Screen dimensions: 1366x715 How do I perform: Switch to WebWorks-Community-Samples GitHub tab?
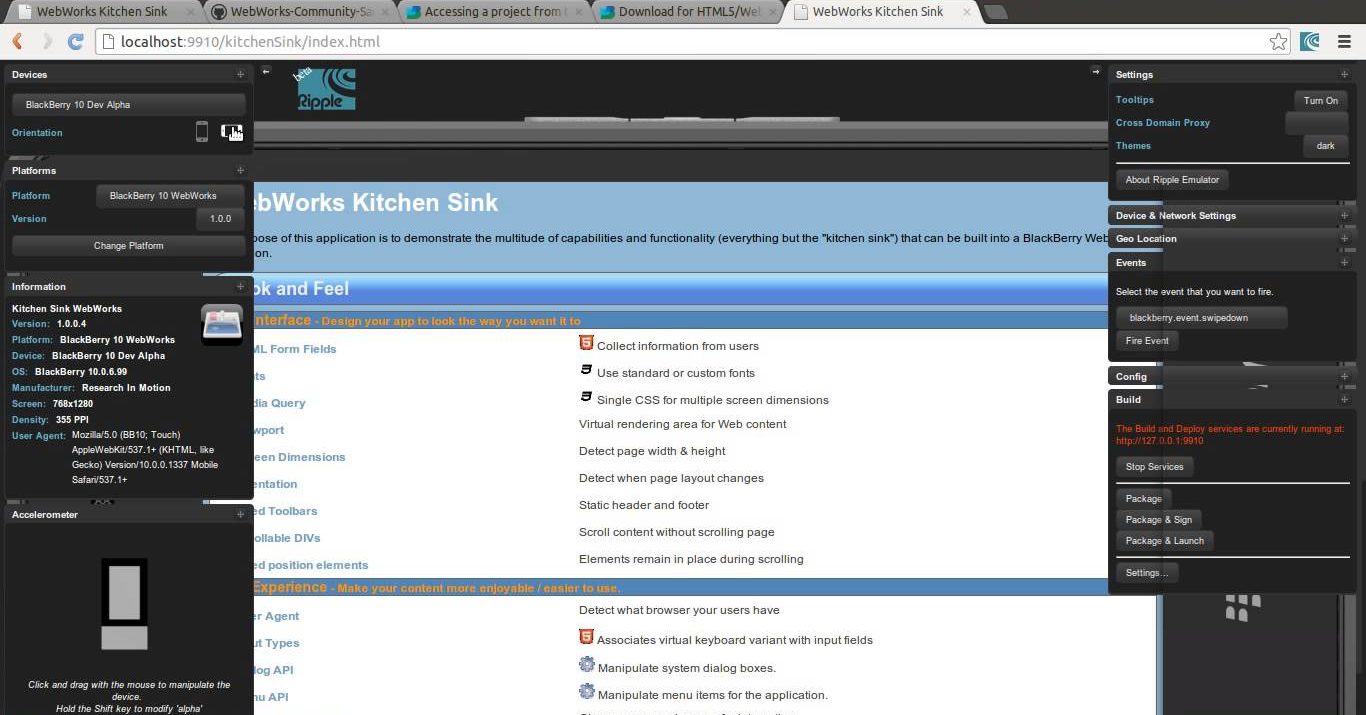coord(301,12)
